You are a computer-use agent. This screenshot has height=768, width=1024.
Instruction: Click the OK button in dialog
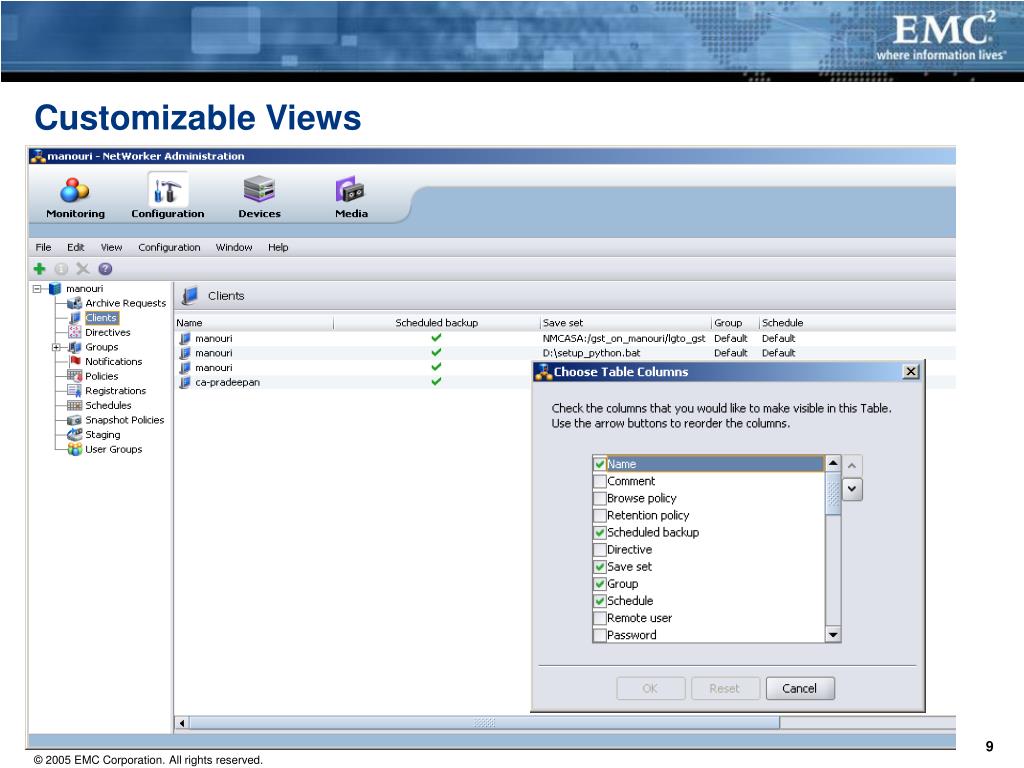tap(650, 688)
